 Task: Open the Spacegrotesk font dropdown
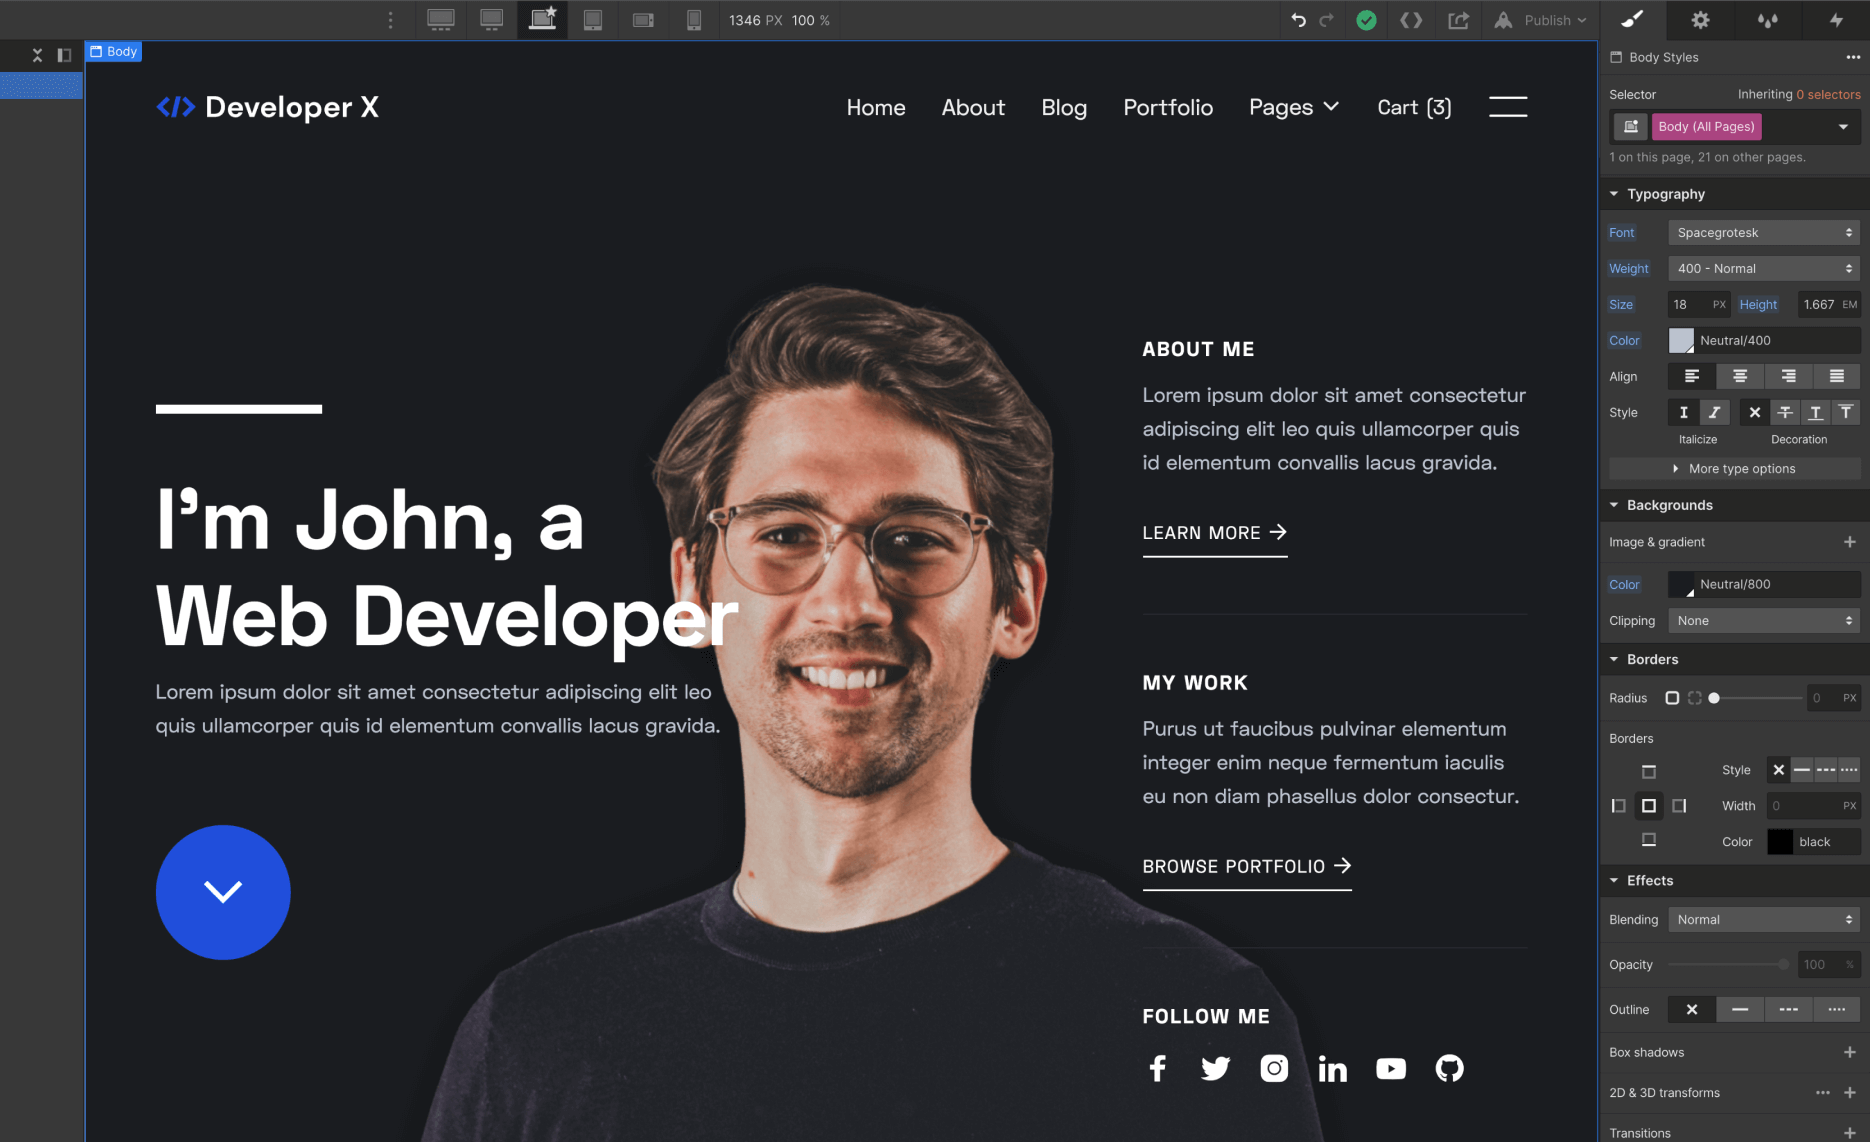(x=1763, y=232)
